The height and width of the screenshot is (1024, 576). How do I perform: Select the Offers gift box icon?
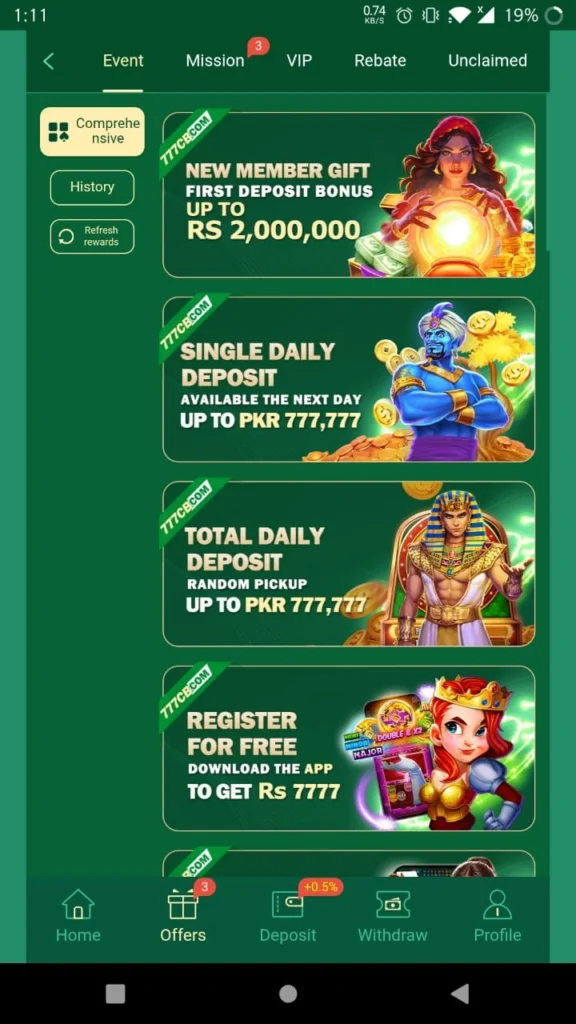(x=183, y=904)
